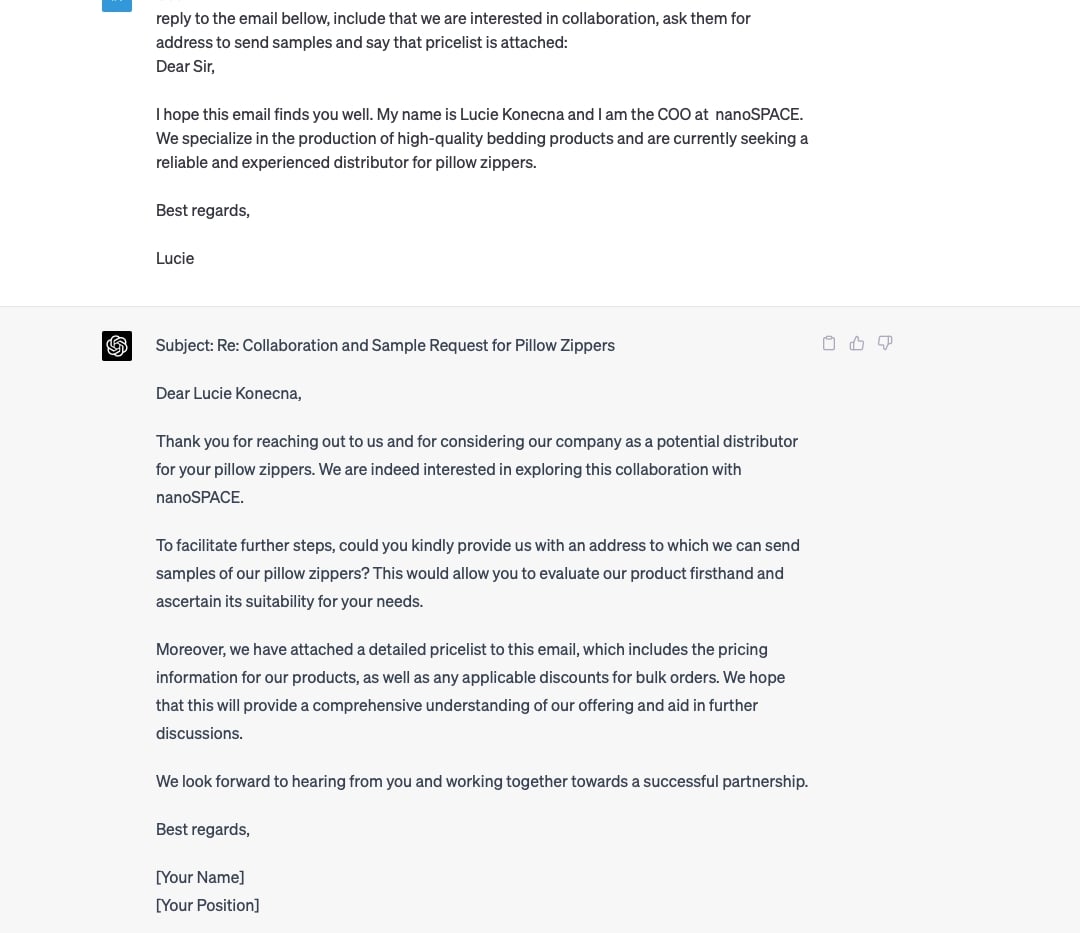Click the thumbs down icon
1080x933 pixels.
pos(885,343)
